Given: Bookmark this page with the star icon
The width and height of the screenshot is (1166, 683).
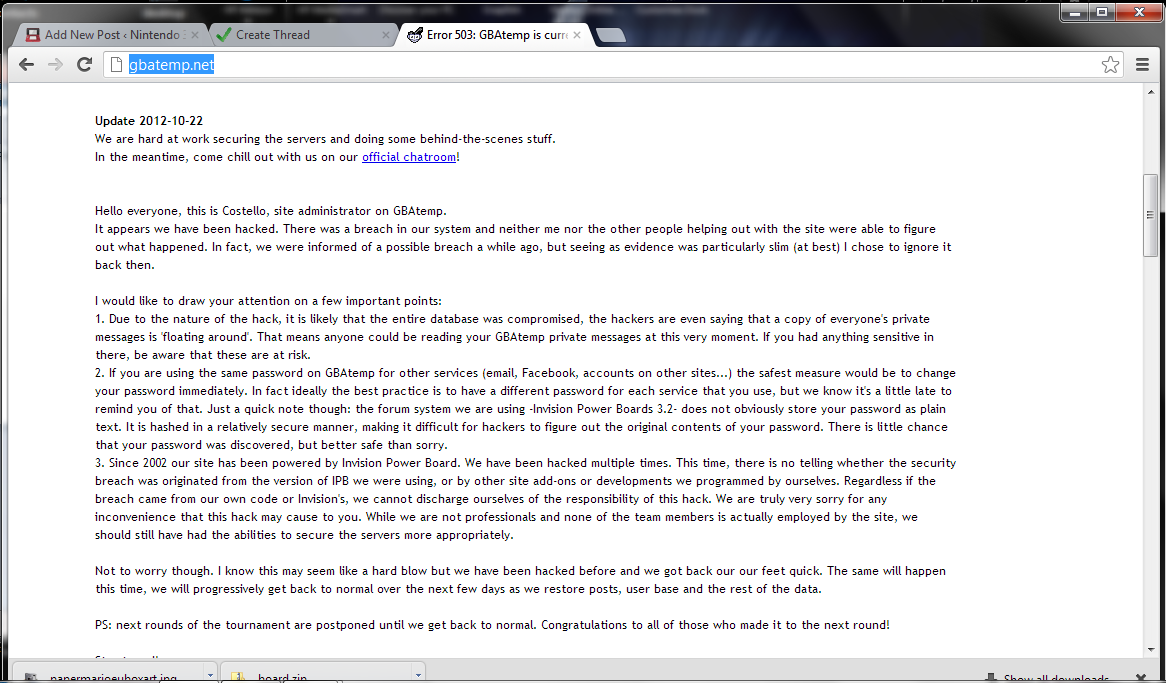Looking at the screenshot, I should tap(1110, 65).
